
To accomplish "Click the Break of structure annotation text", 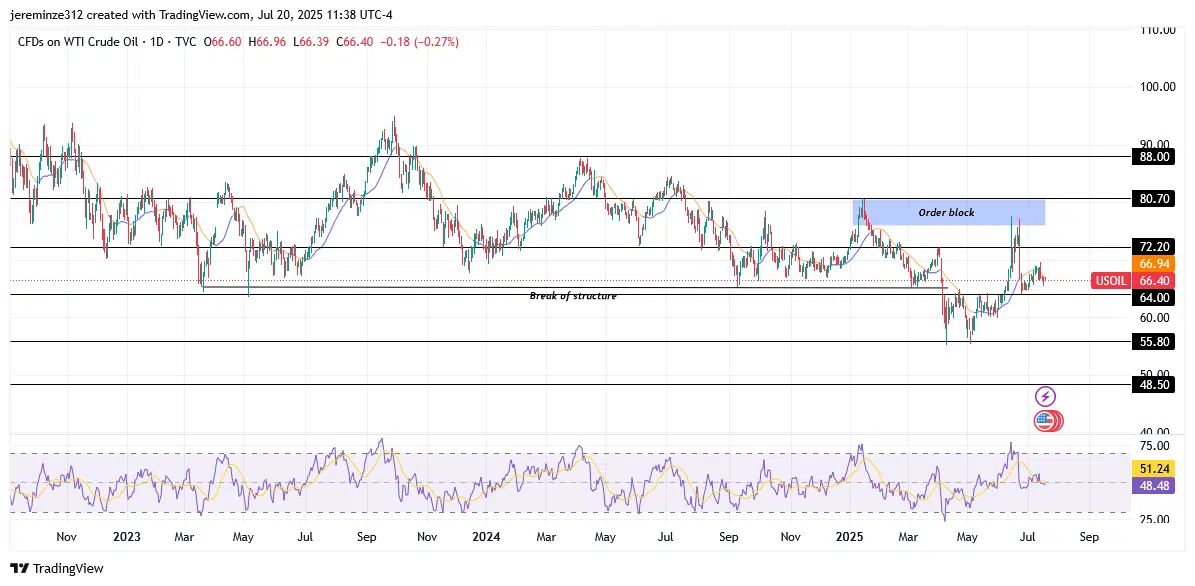I will pos(573,296).
